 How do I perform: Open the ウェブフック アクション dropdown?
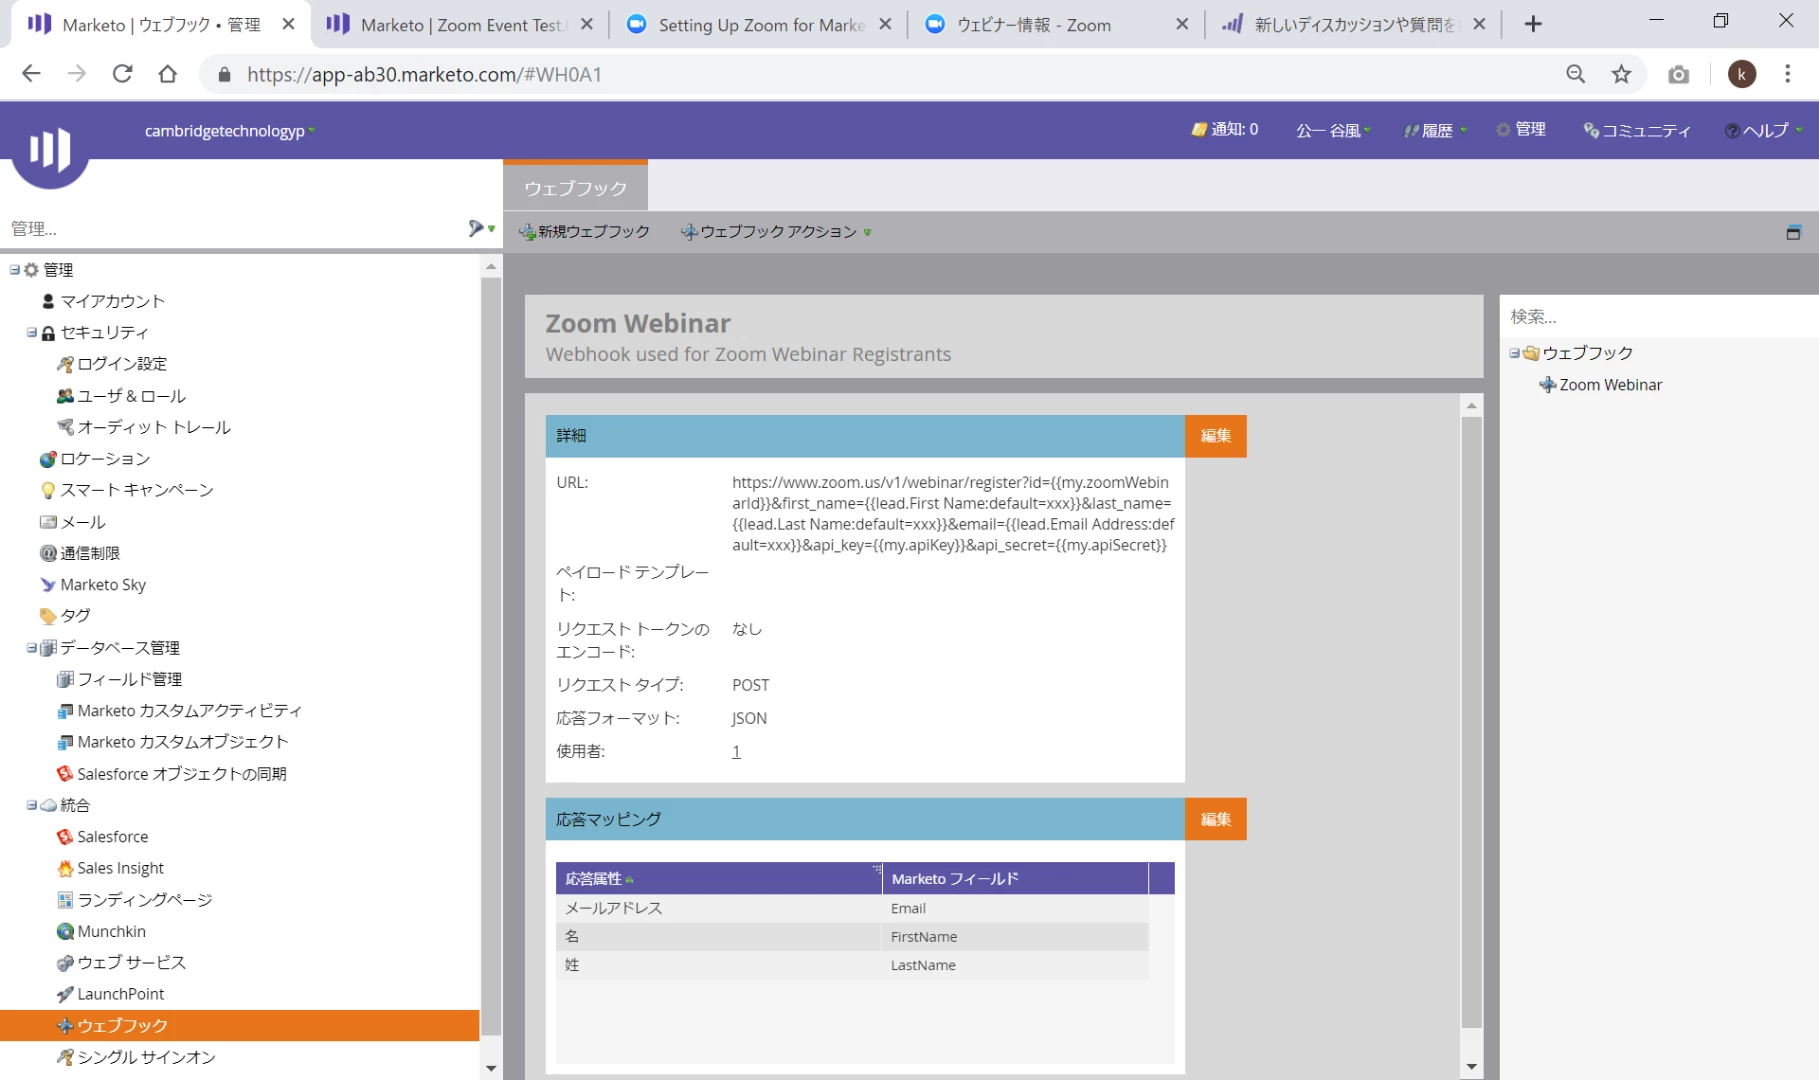point(776,232)
